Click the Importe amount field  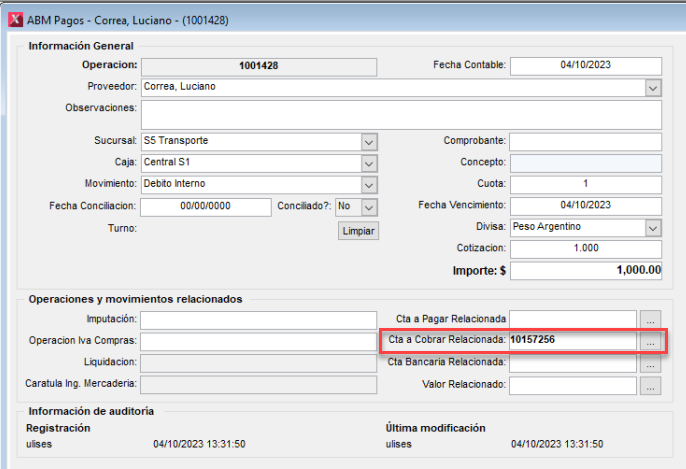tap(585, 270)
